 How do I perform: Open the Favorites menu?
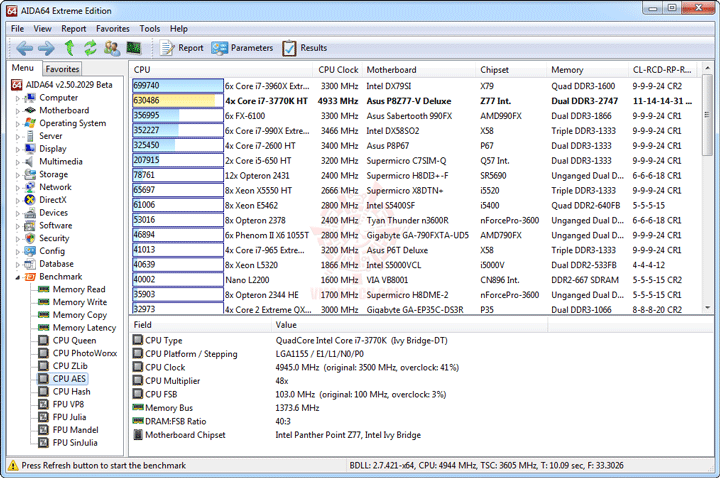112,28
